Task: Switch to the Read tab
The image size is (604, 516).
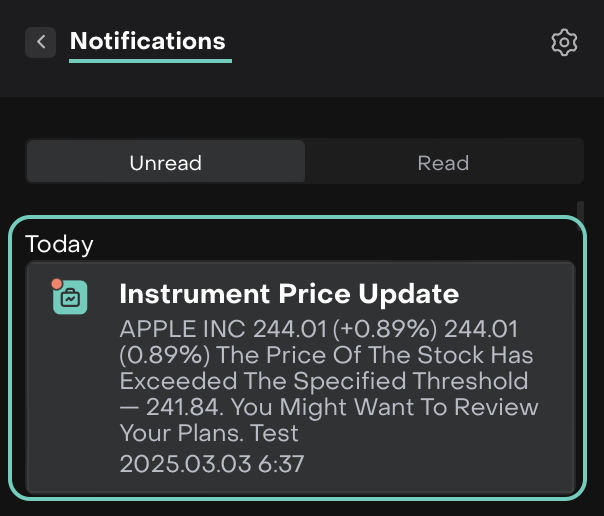Action: point(443,162)
